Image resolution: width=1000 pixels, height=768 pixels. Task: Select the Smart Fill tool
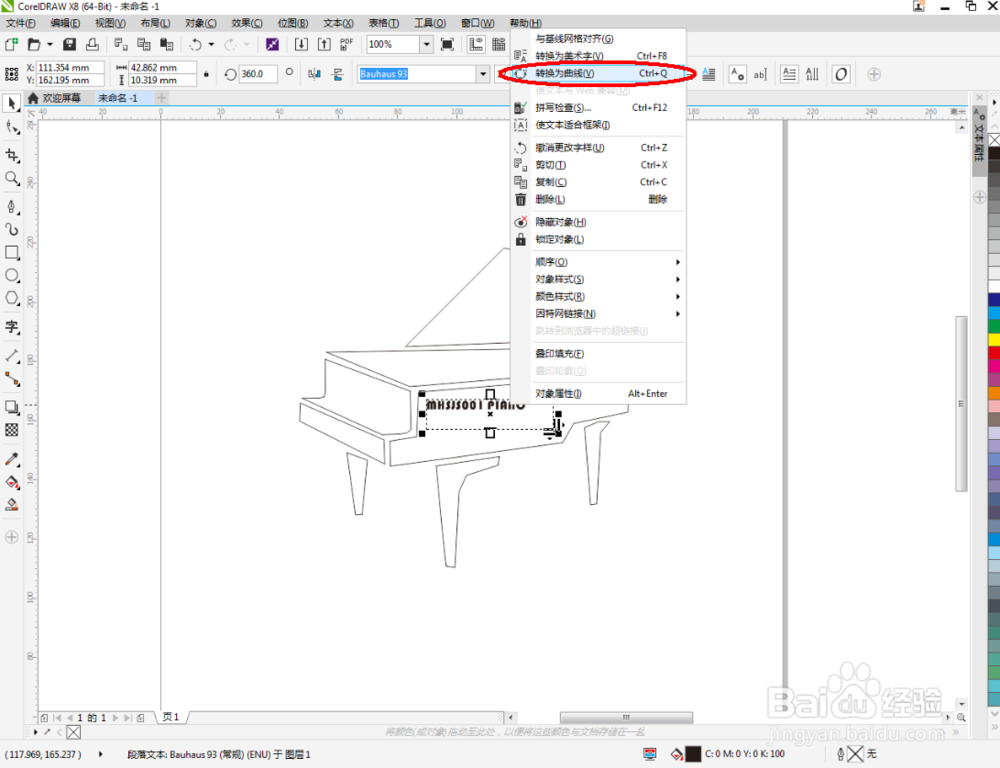point(11,505)
